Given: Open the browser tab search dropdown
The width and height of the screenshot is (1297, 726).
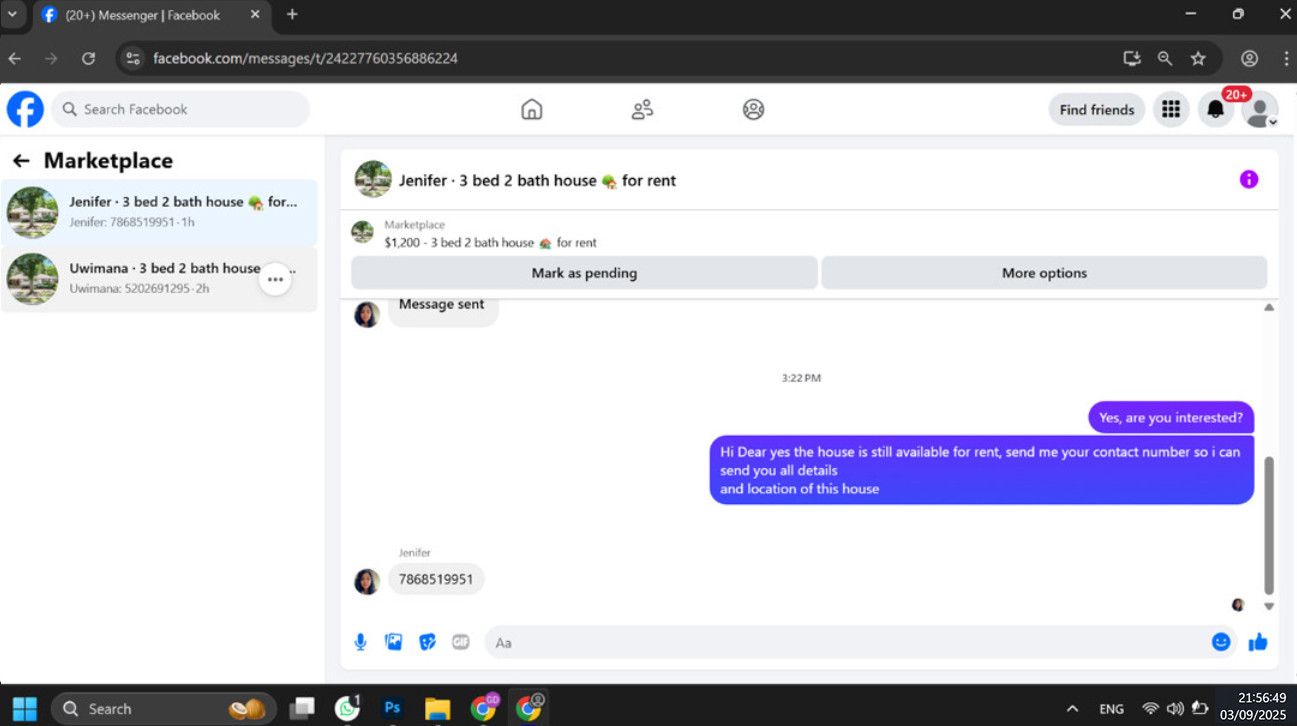Looking at the screenshot, I should 13,15.
